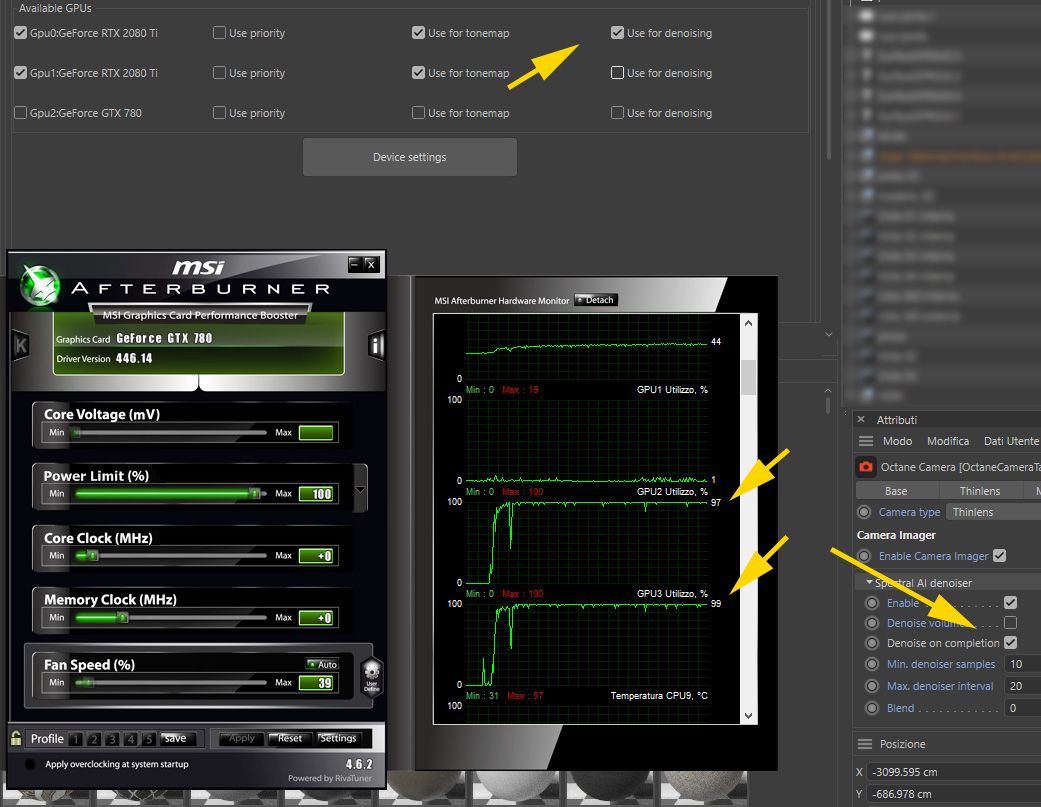The image size is (1041, 807).
Task: Click the Afterburner Reset button
Action: click(290, 738)
